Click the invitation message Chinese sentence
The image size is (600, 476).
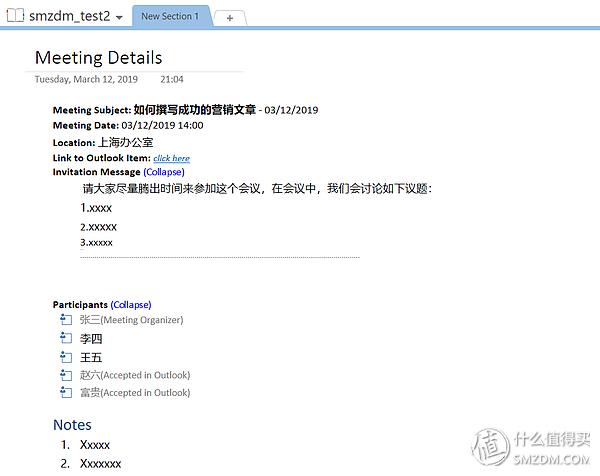257,189
